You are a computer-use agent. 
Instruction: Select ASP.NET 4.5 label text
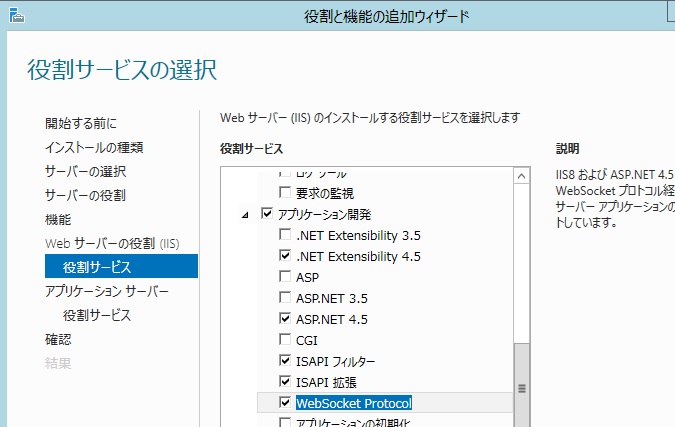click(x=332, y=319)
